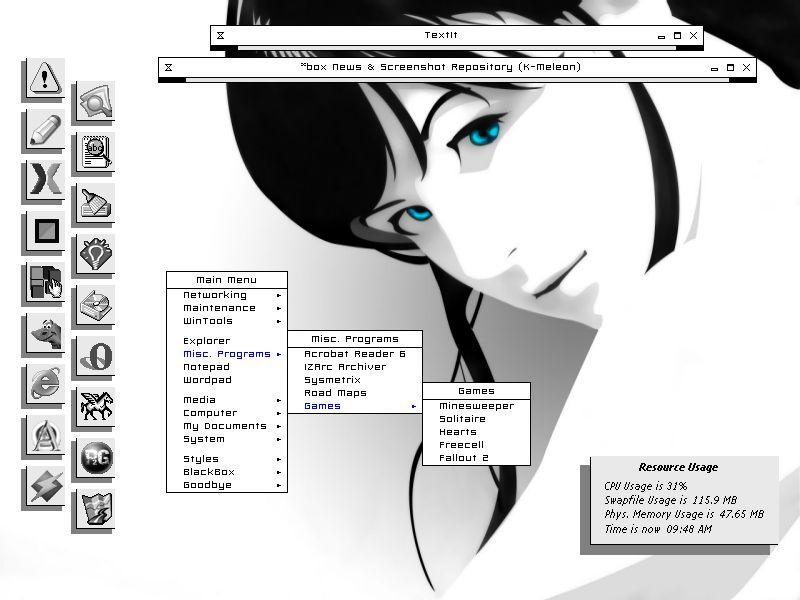Open the CD drive shortcut icon
The height and width of the screenshot is (600, 800).
tap(95, 305)
